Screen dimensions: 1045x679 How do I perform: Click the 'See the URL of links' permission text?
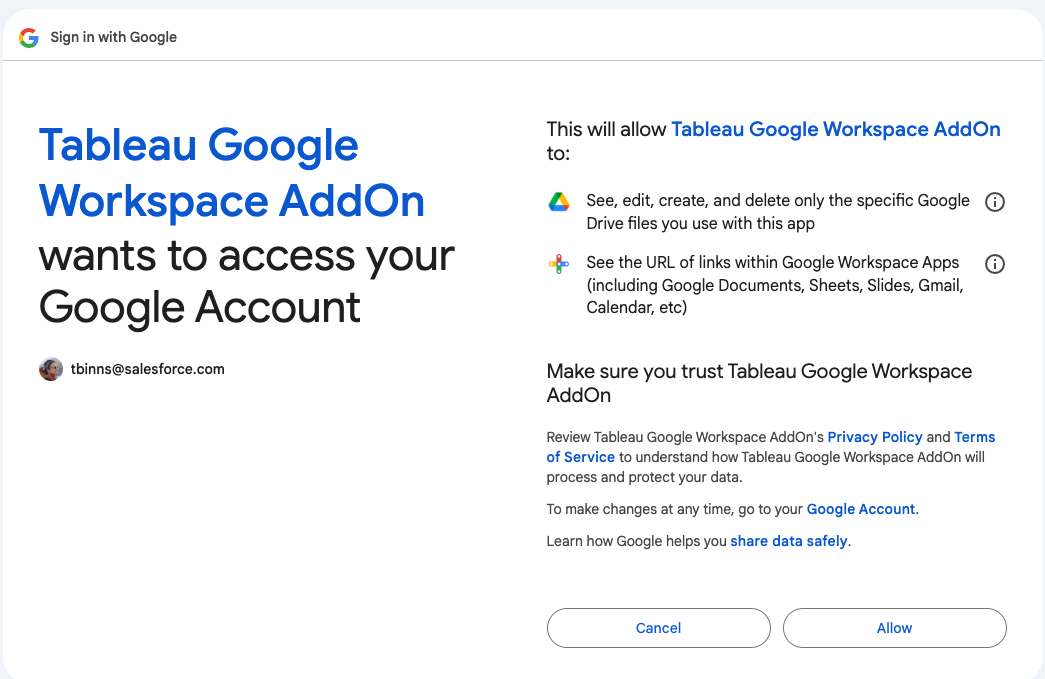click(x=775, y=285)
